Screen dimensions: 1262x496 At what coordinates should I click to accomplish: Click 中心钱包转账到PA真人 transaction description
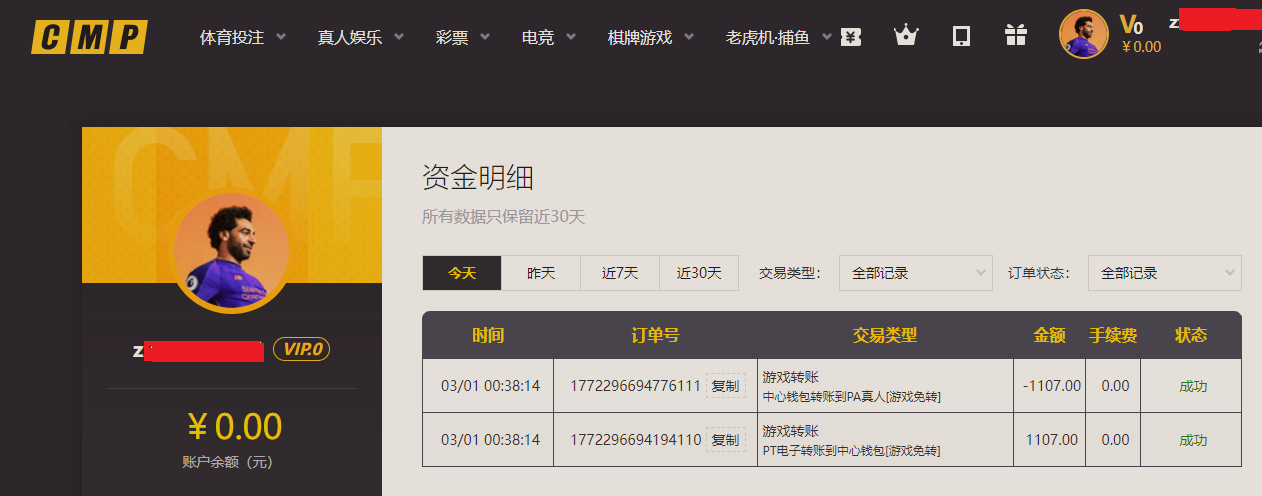[x=851, y=397]
